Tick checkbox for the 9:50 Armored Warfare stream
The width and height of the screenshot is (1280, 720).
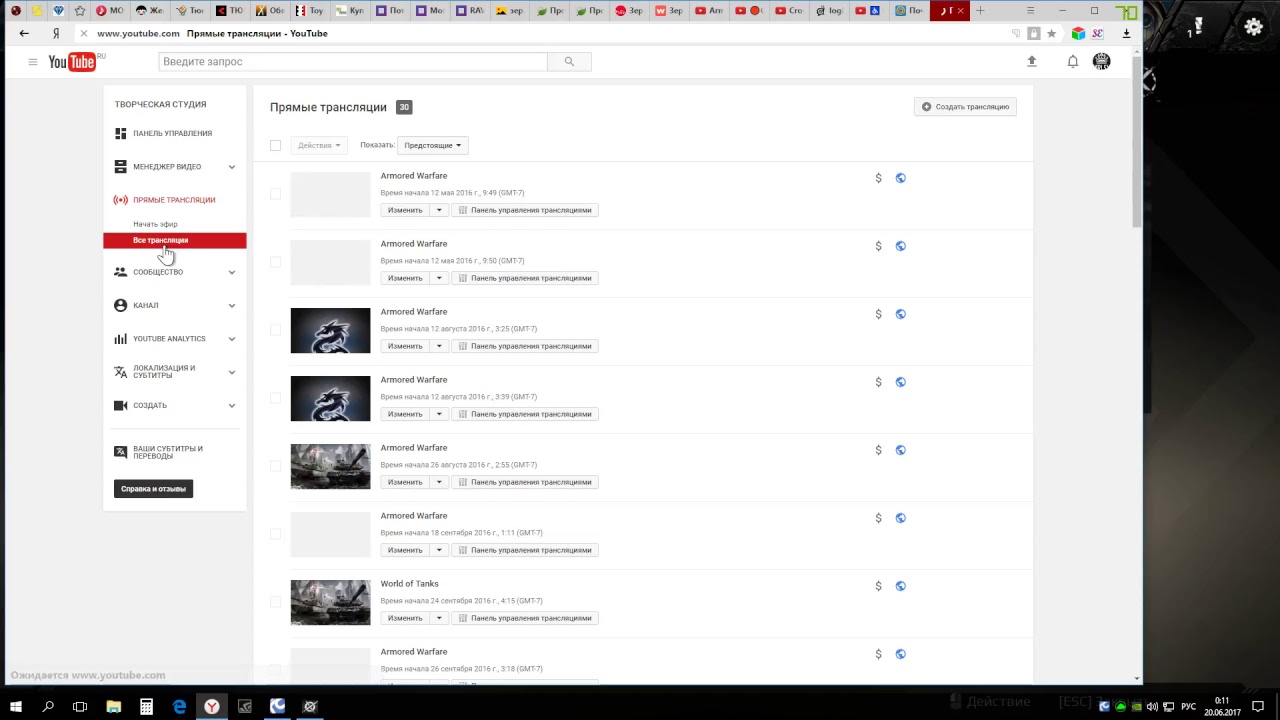coord(275,262)
